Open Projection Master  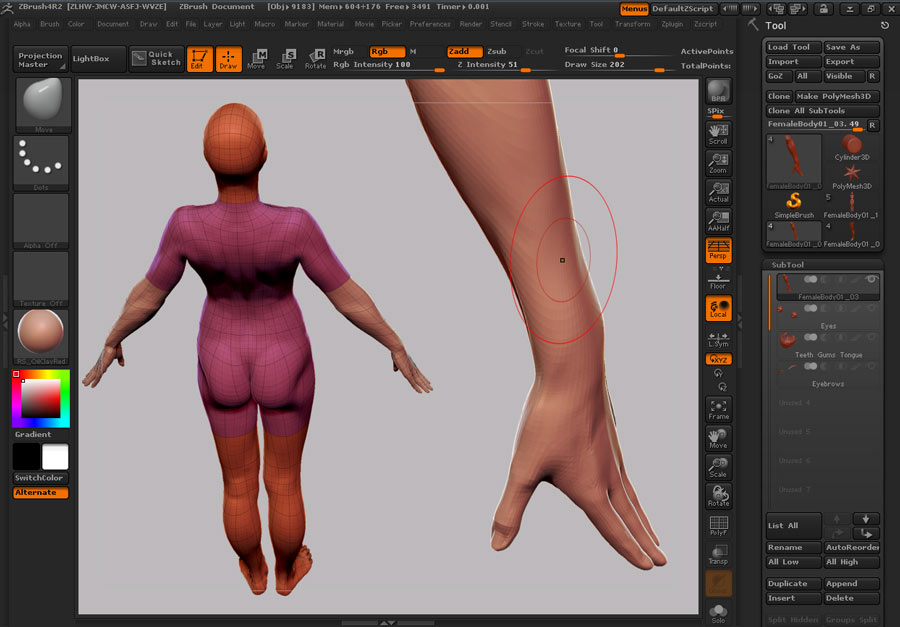coord(40,59)
